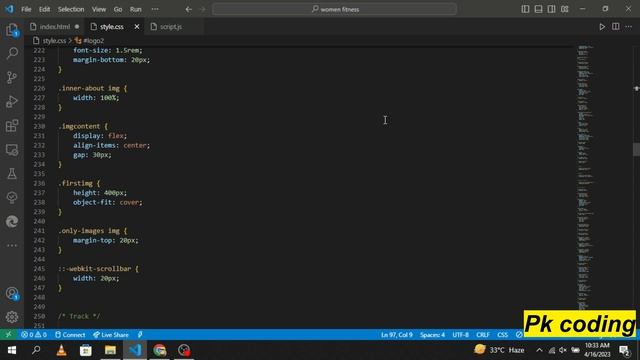
Task: Open the Edit menu
Action: tap(44, 9)
